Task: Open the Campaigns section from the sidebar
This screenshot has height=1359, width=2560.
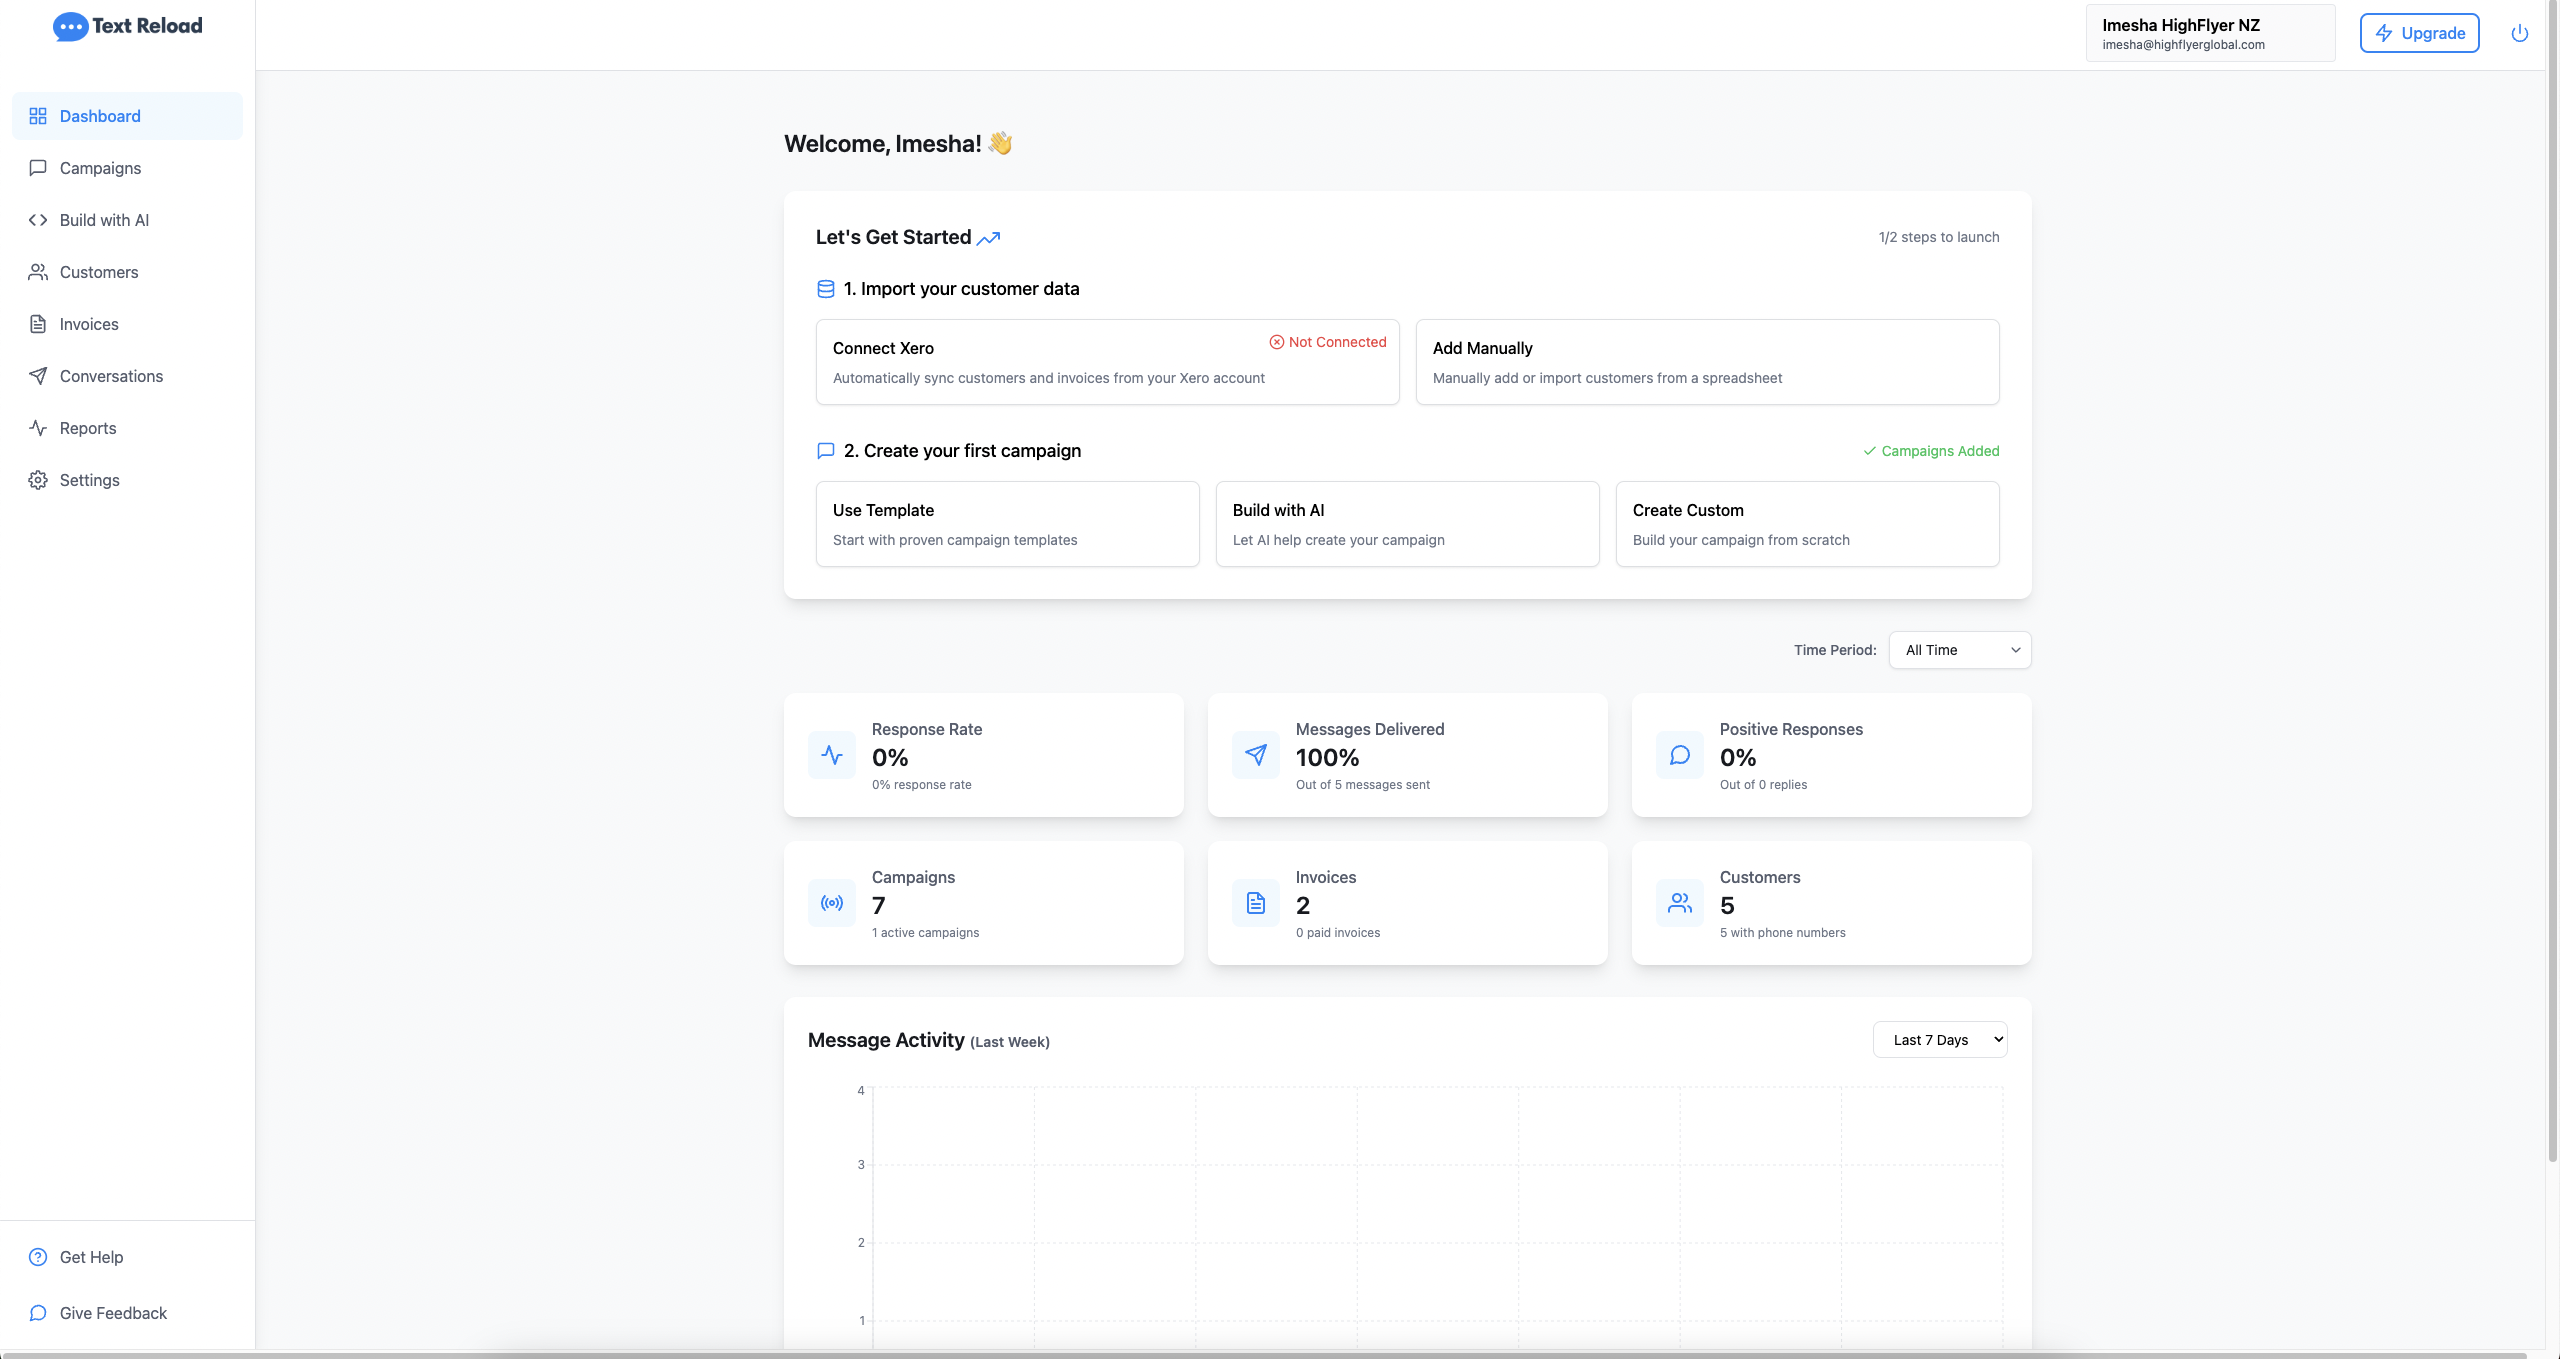Action: pos(99,168)
